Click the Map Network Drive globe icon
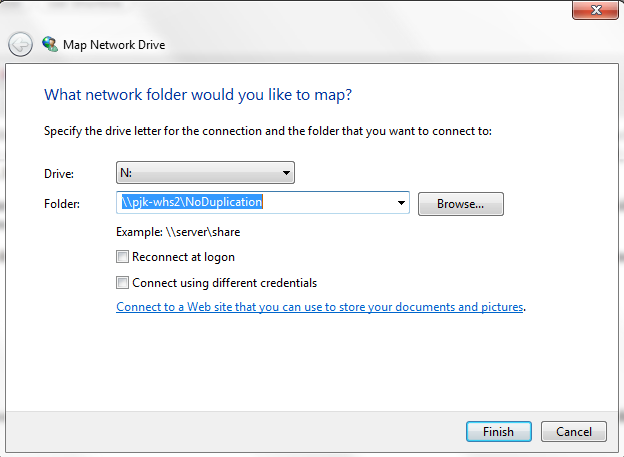624x457 pixels. (50, 45)
